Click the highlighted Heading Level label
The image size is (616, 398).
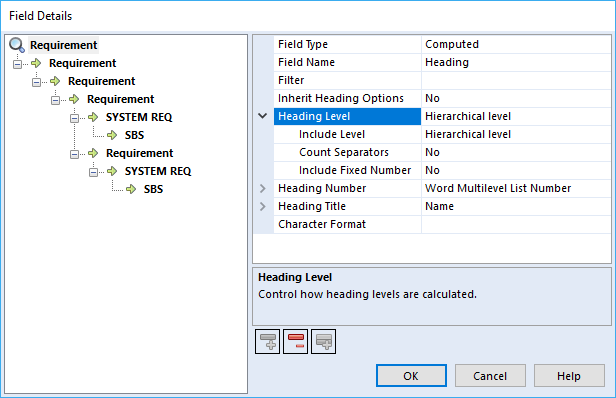347,116
